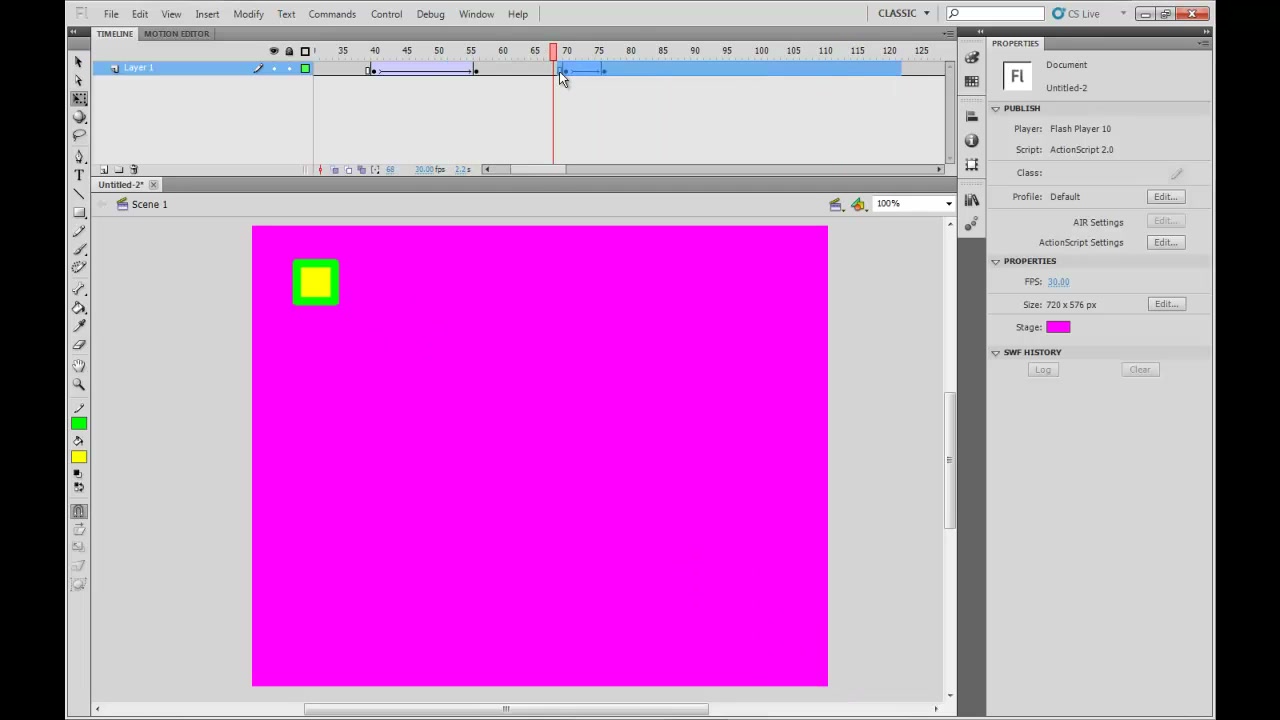Viewport: 1280px width, 720px height.
Task: Pick the Paint Bucket tool
Action: tap(79, 308)
